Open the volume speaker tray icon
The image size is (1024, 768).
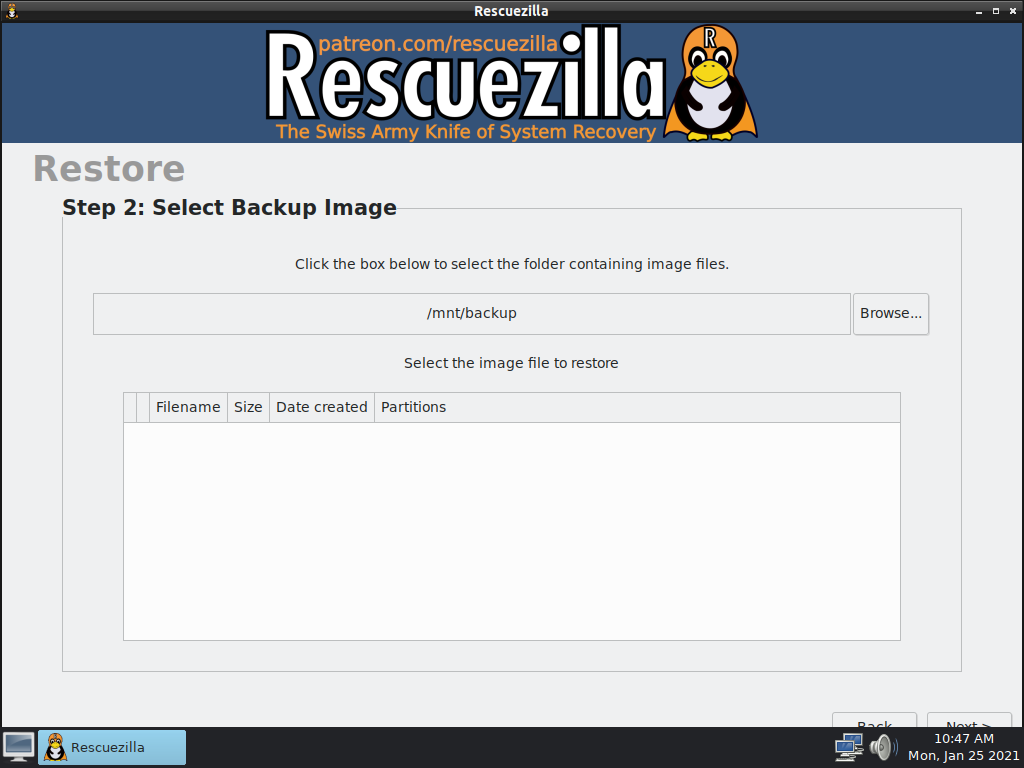pos(883,746)
